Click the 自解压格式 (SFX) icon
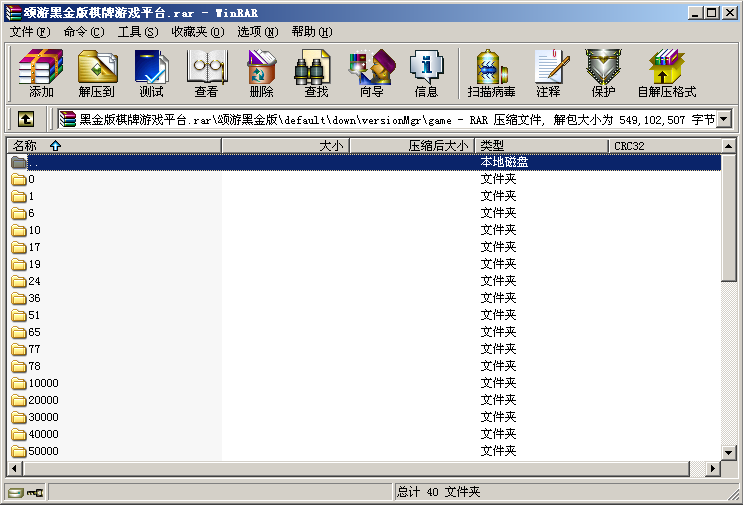This screenshot has height=505, width=743. tap(666, 74)
